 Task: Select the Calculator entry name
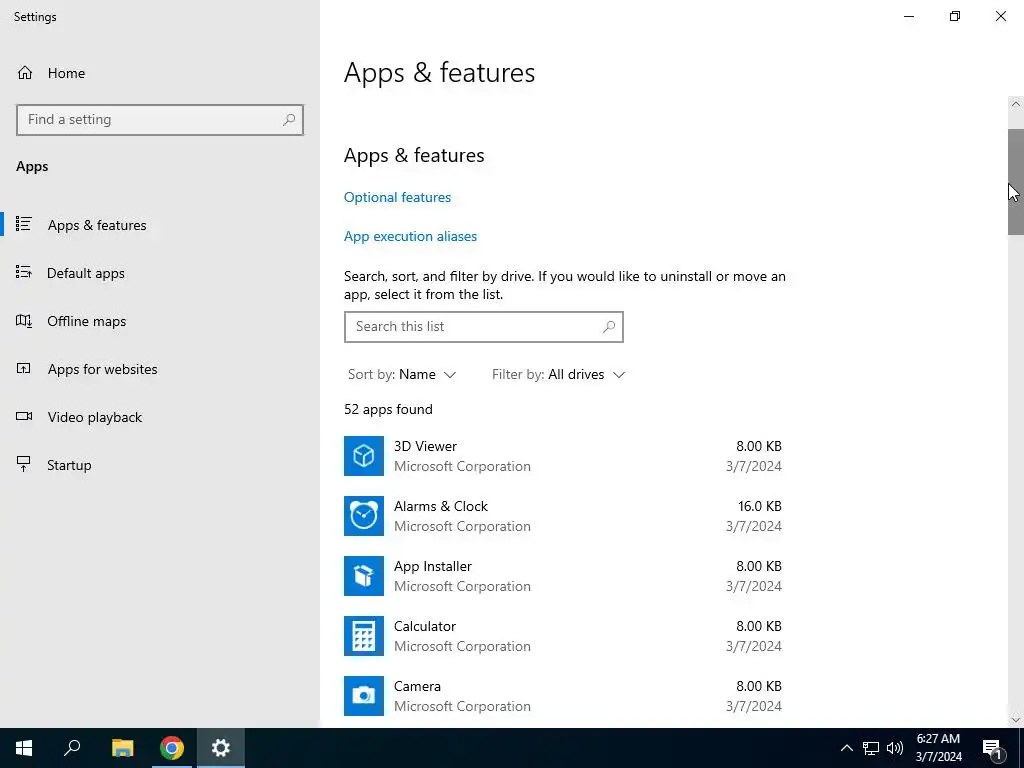tap(424, 626)
